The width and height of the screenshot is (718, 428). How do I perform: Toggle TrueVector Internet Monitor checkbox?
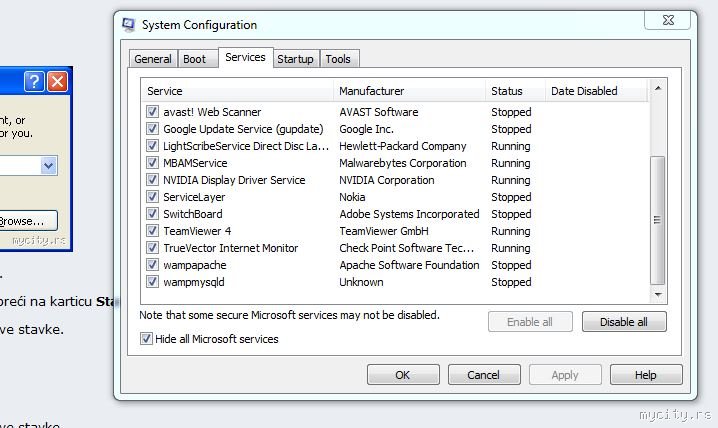pyautogui.click(x=152, y=248)
